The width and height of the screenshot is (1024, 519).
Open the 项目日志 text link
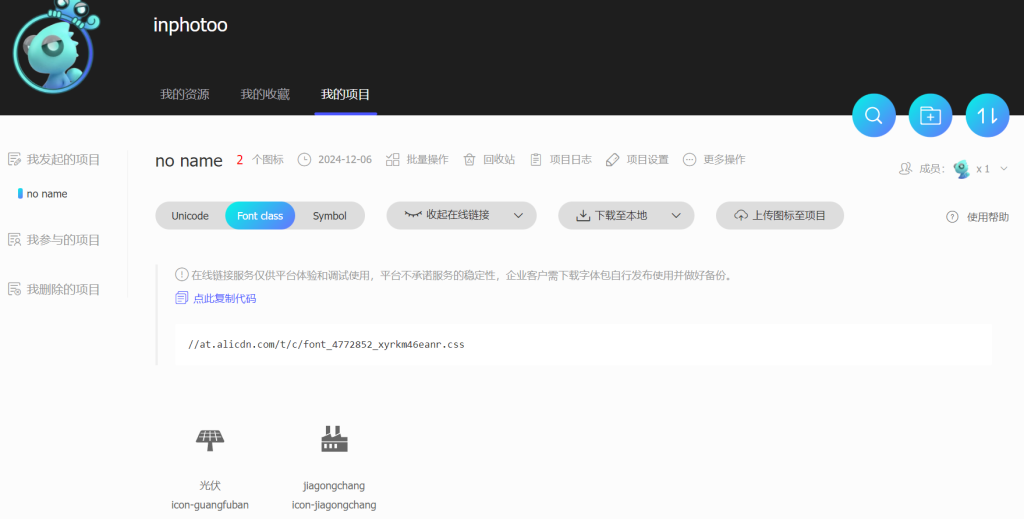click(571, 159)
